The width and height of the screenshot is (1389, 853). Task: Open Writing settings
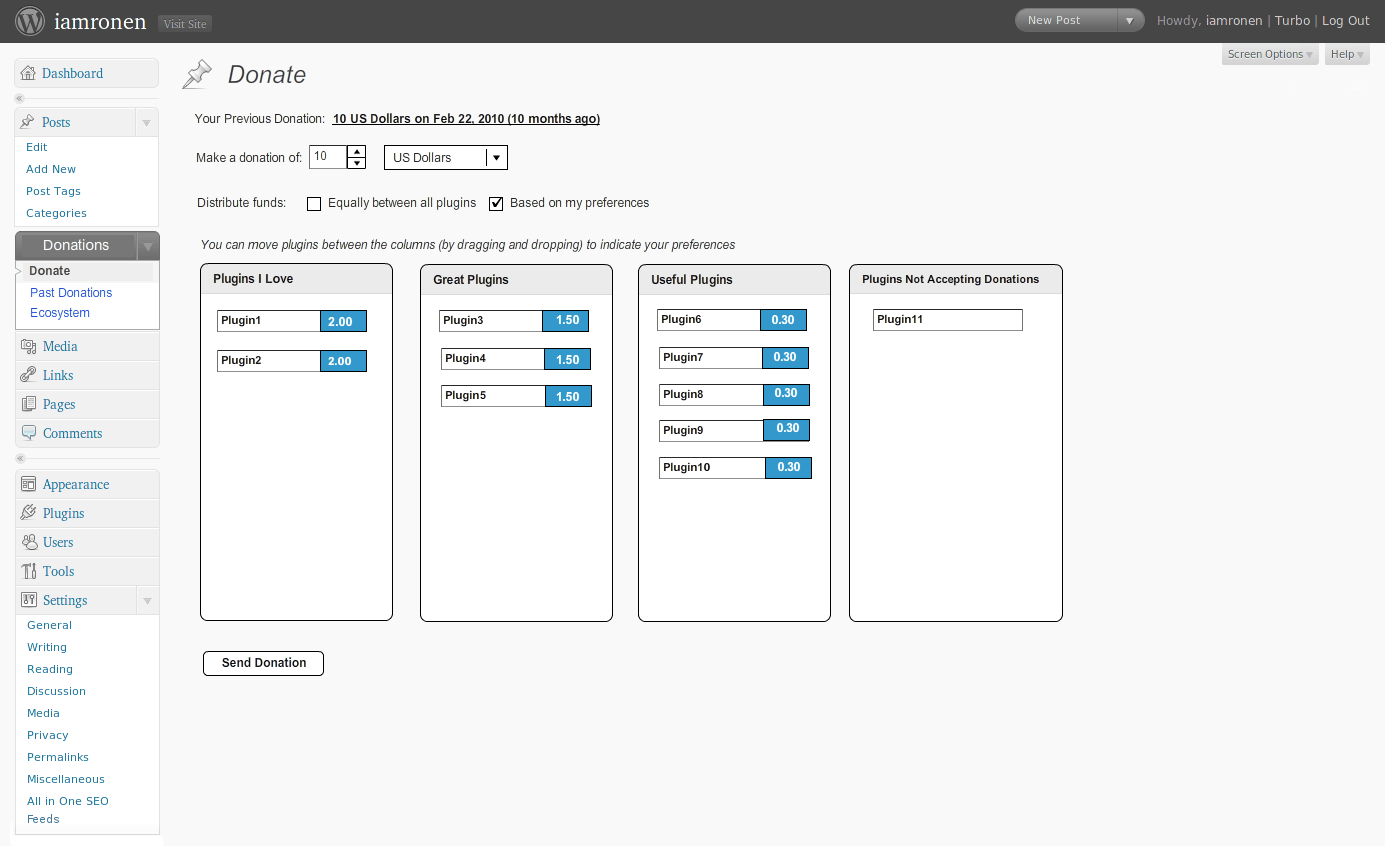click(47, 647)
